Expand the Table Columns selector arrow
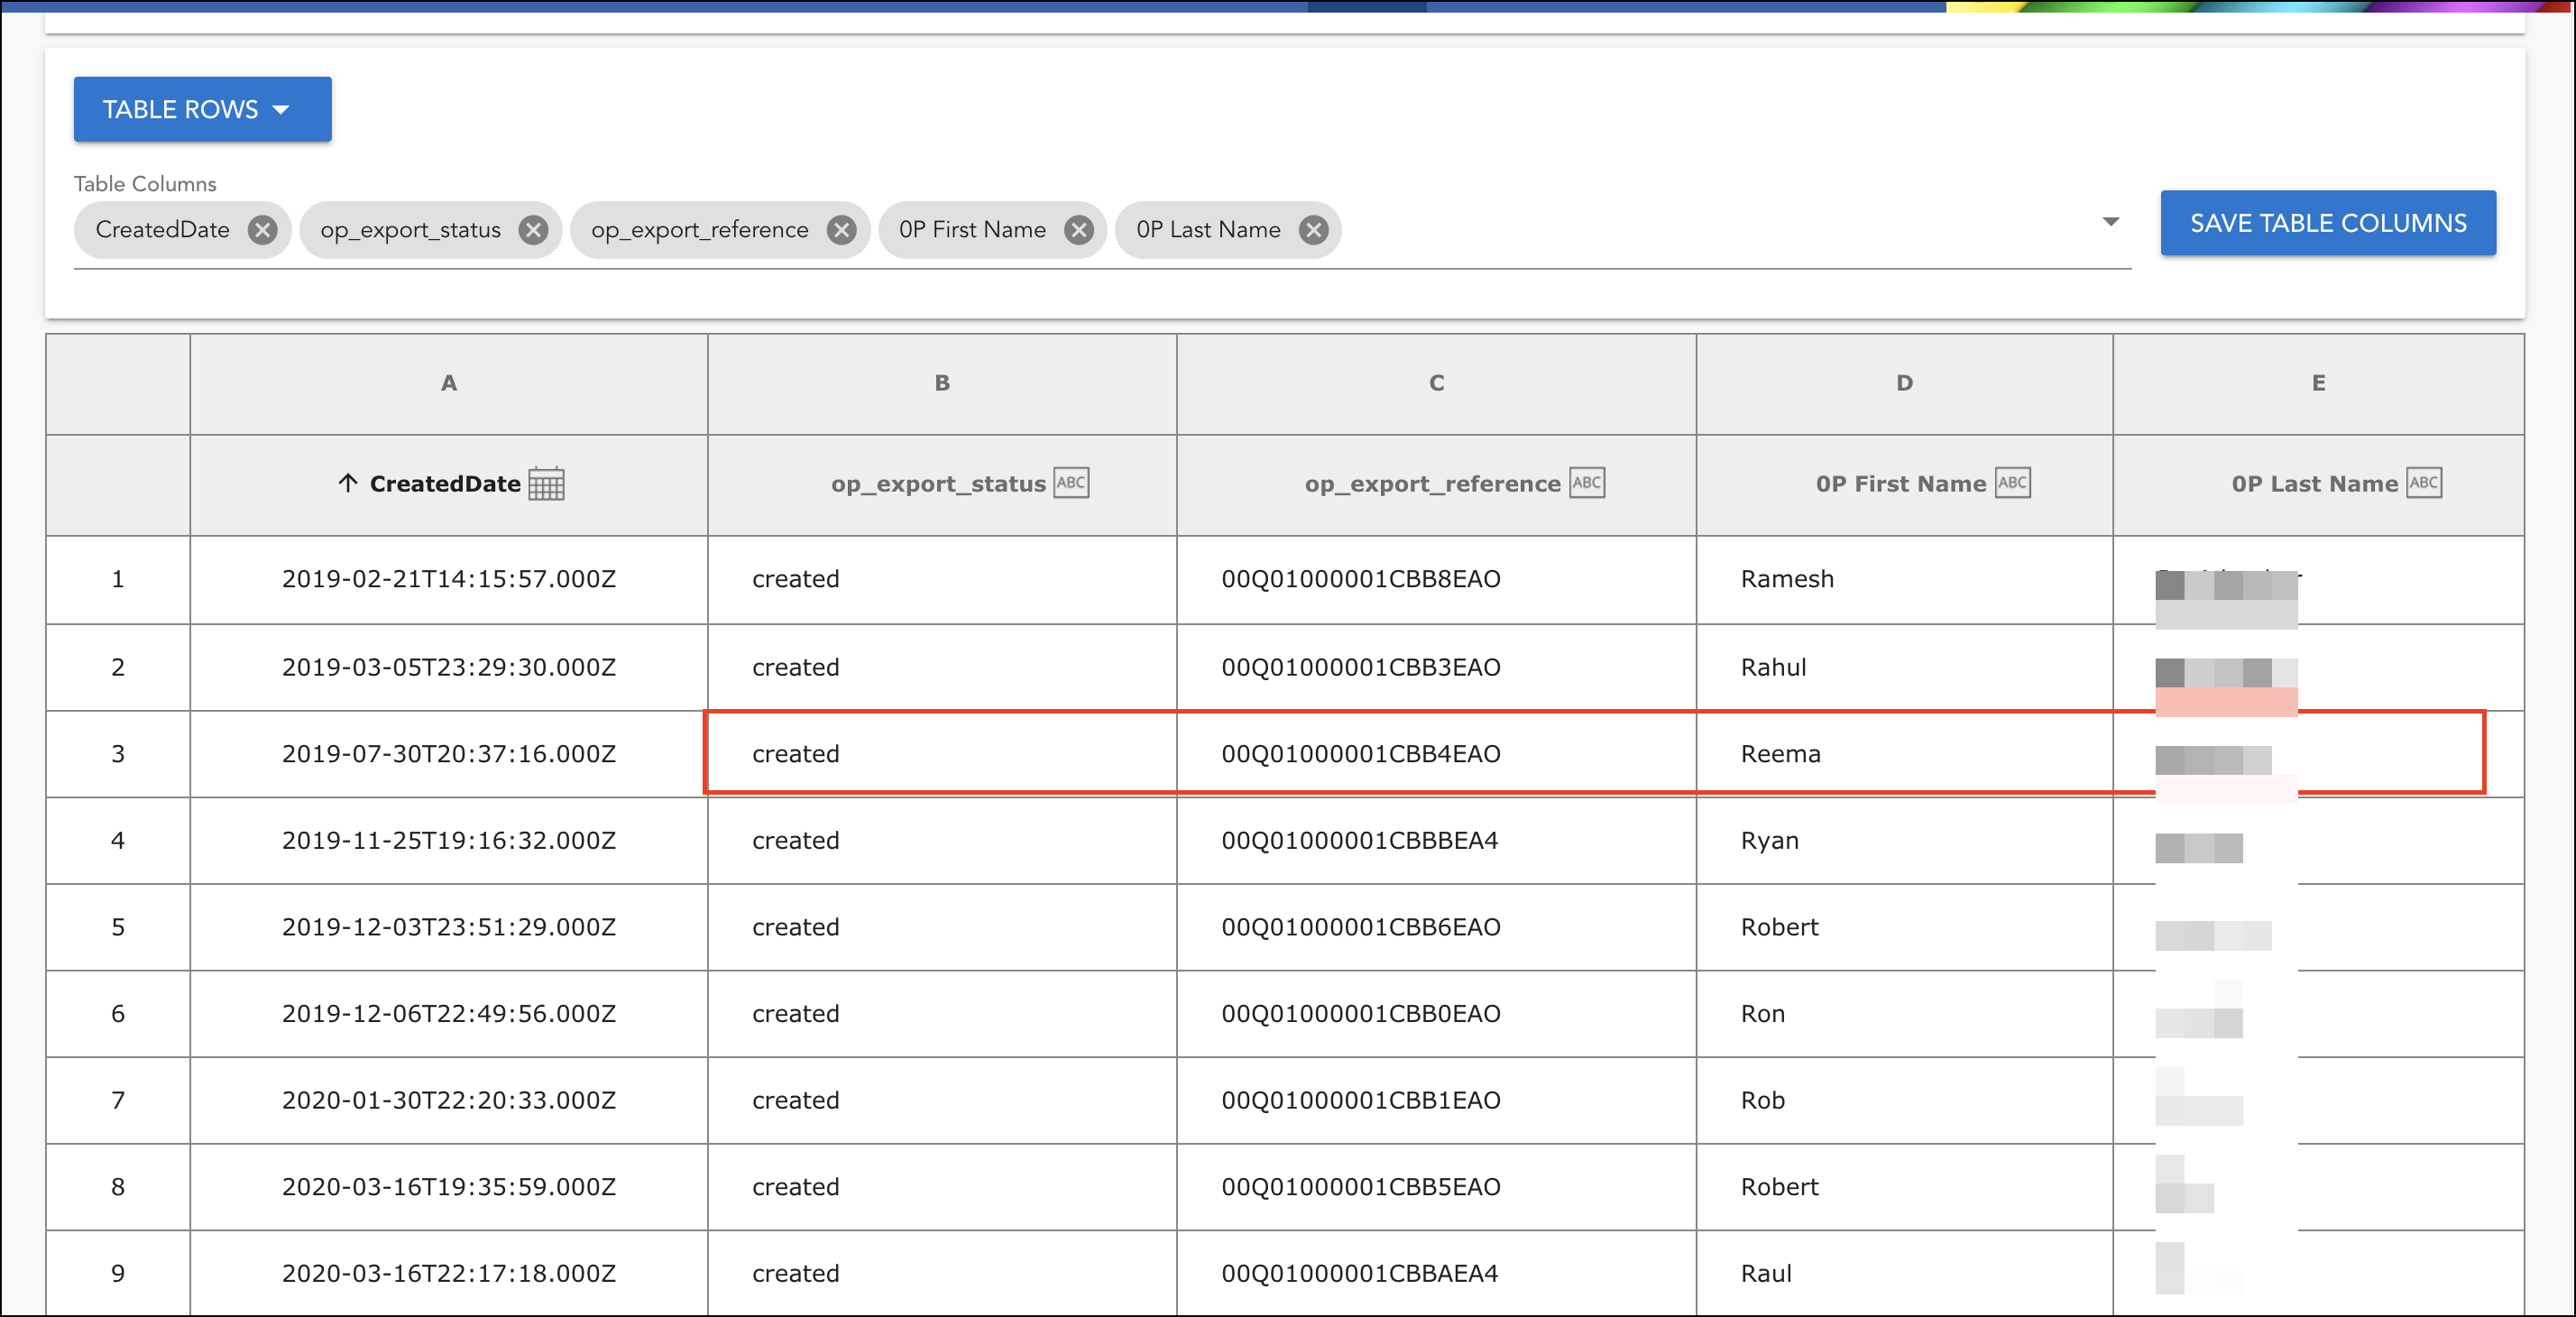This screenshot has width=2576, height=1317. pos(2111,222)
